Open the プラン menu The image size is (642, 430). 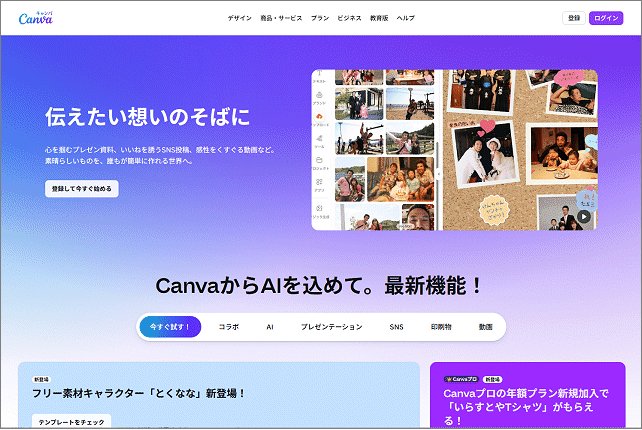pos(319,18)
